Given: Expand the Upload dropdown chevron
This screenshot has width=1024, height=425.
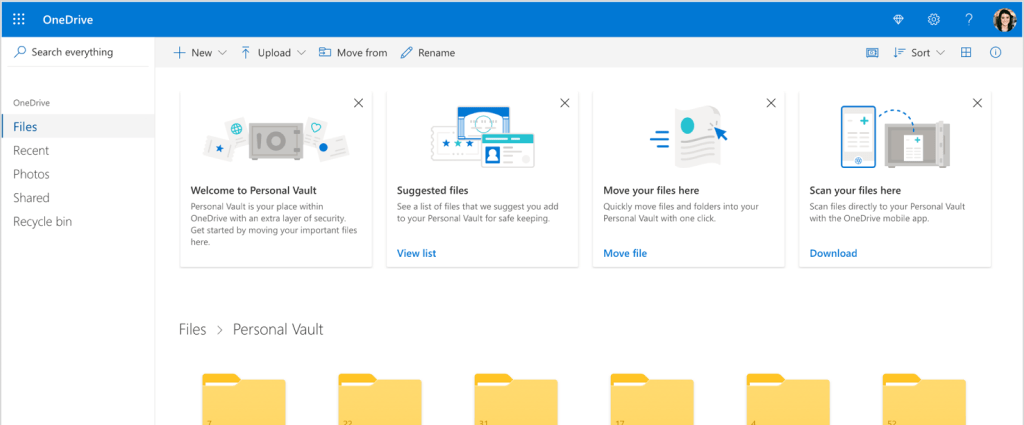Looking at the screenshot, I should pos(301,53).
